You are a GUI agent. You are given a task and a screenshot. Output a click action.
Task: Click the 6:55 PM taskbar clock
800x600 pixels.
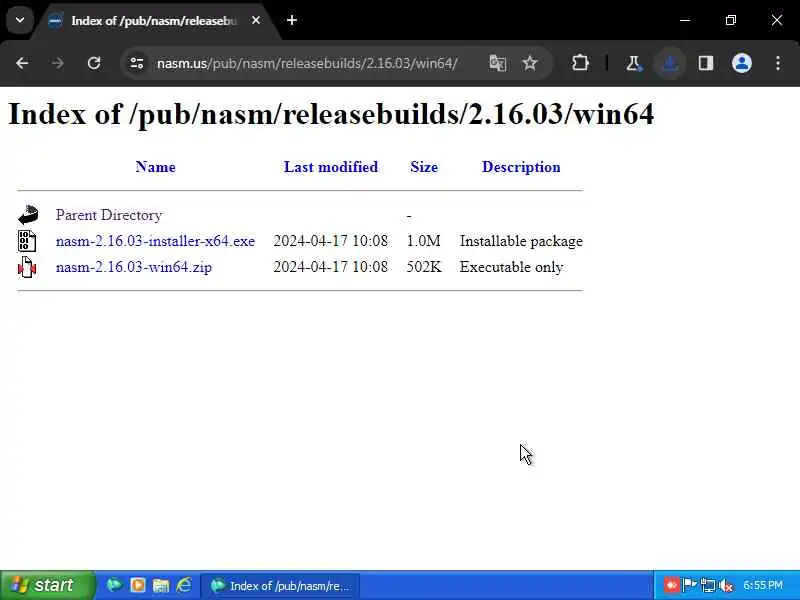tap(763, 585)
